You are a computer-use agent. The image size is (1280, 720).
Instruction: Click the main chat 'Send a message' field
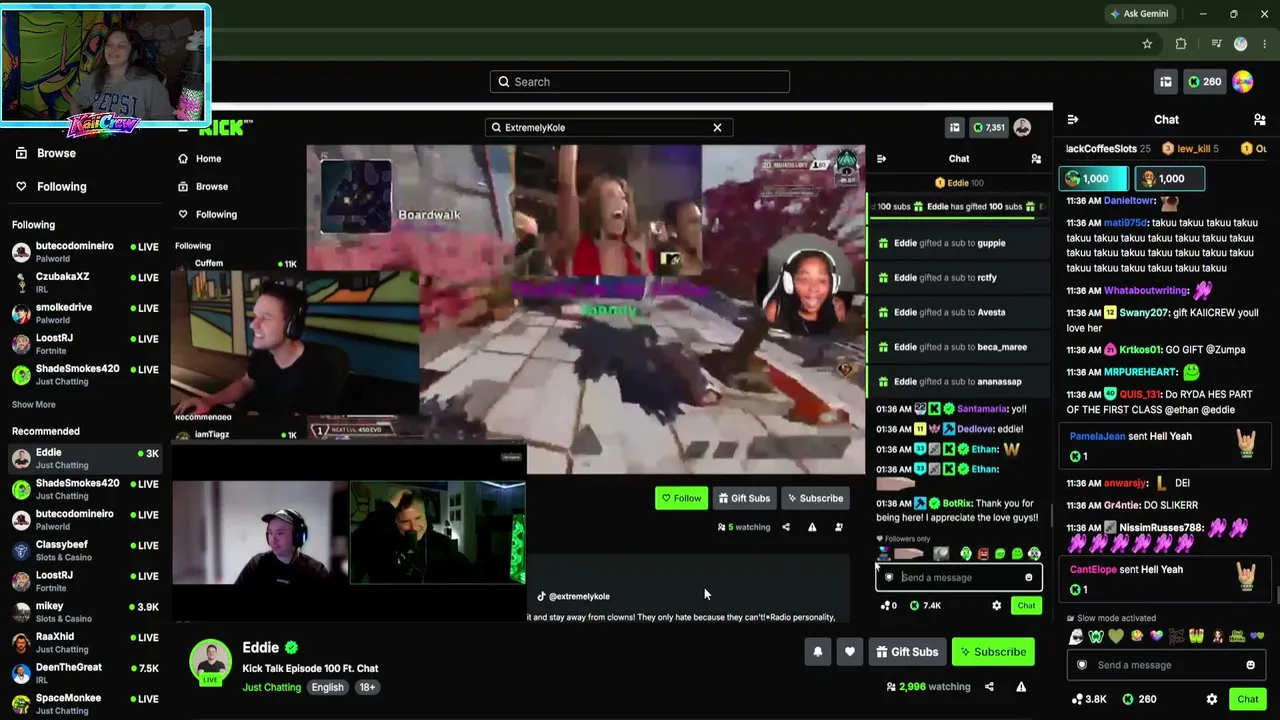tap(1165, 665)
